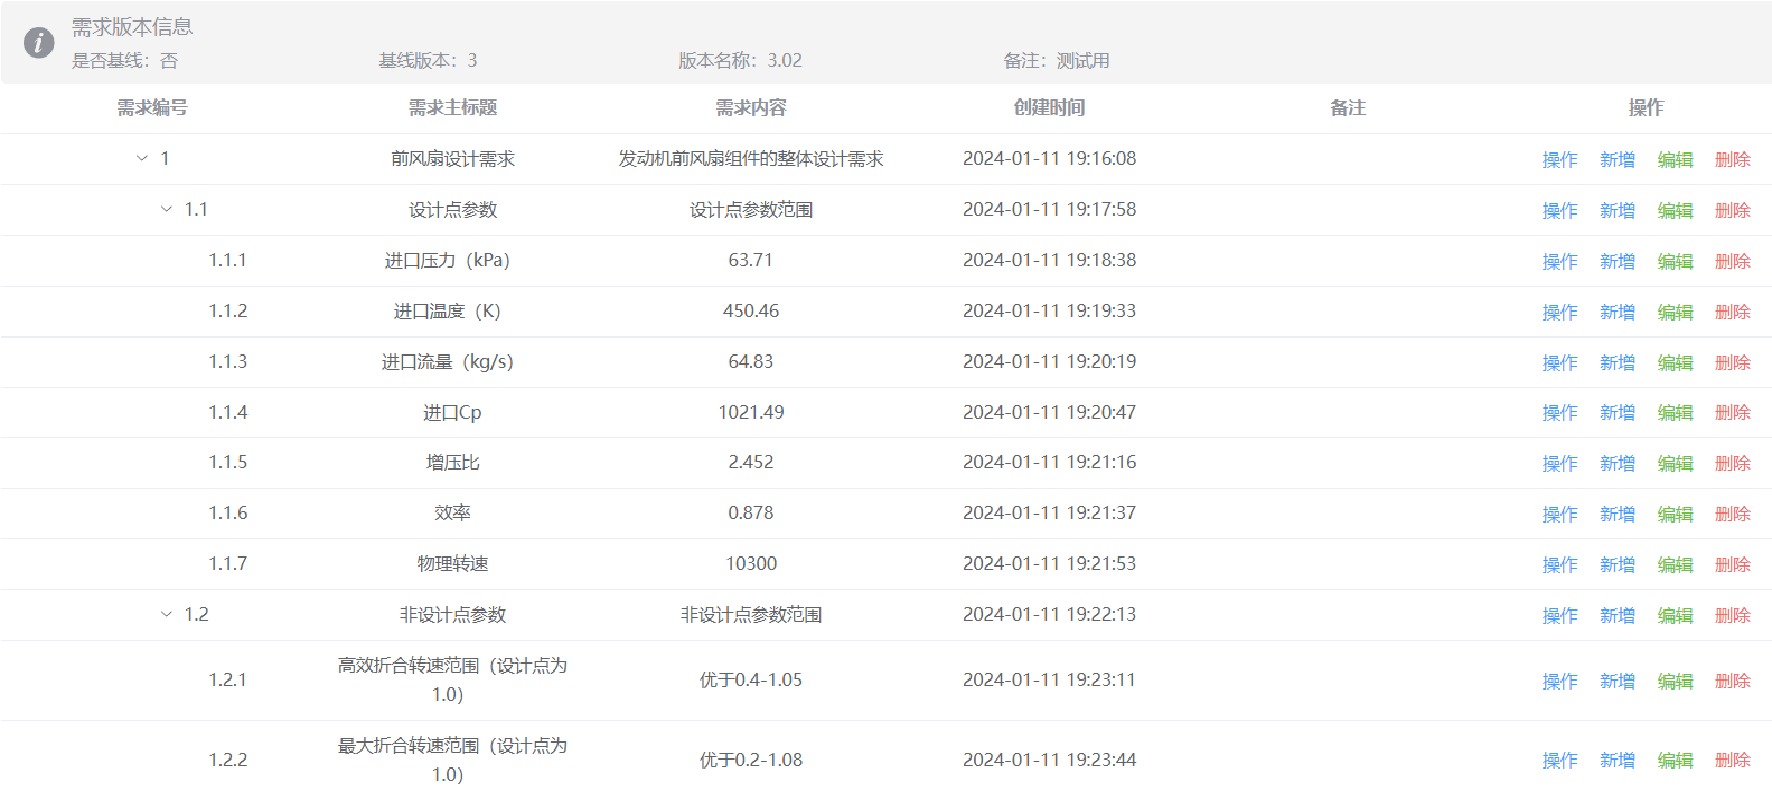Click 新增 in 效率 row
This screenshot has height=790, width=1772.
point(1617,515)
